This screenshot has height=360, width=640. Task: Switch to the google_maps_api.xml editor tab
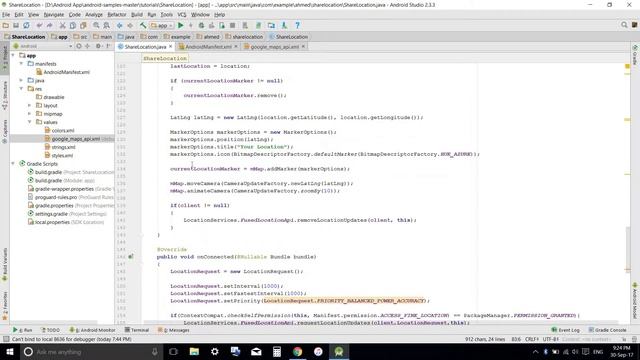point(274,47)
